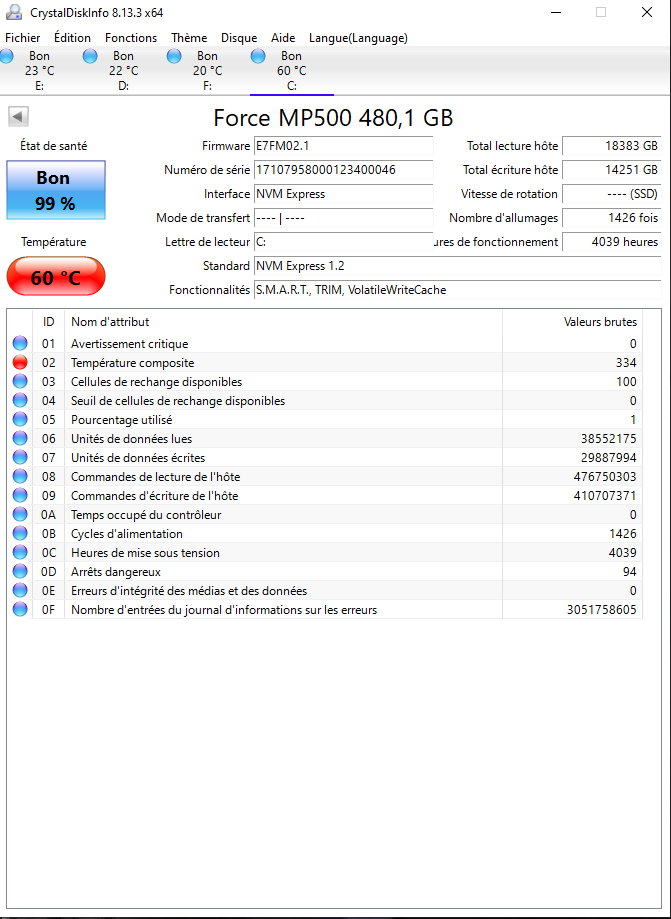Click the Lettre de lecteur field C:
The image size is (671, 919).
pyautogui.click(x=343, y=242)
